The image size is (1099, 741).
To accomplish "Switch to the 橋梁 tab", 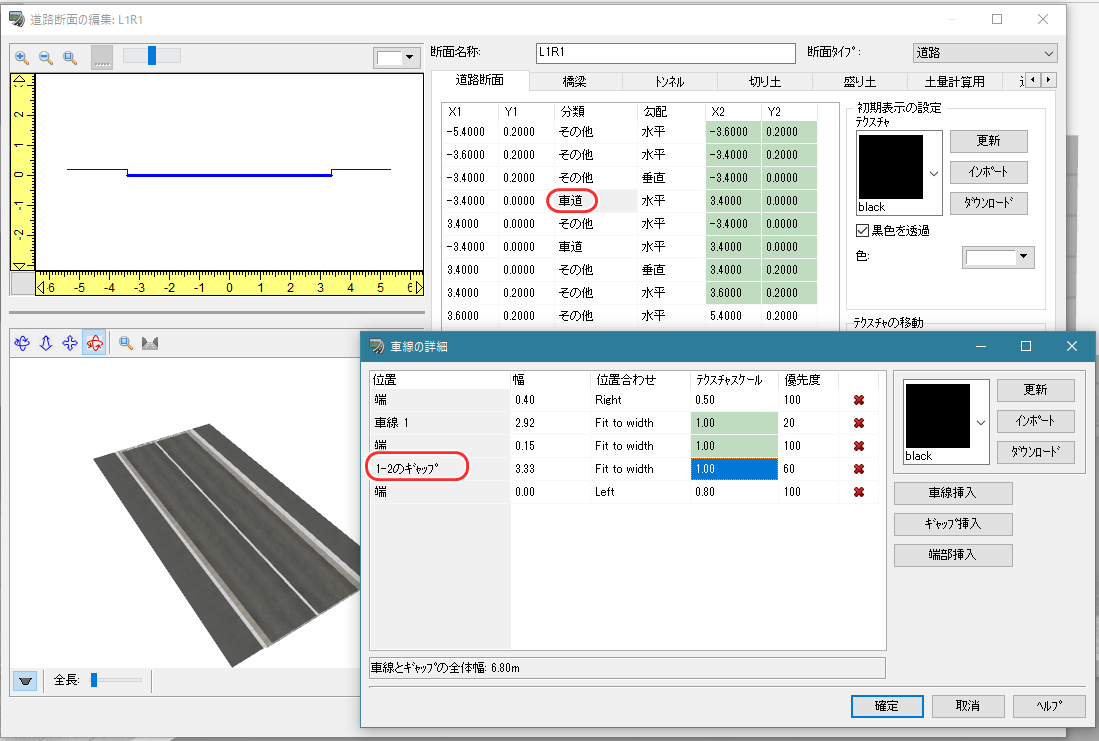I will point(575,82).
